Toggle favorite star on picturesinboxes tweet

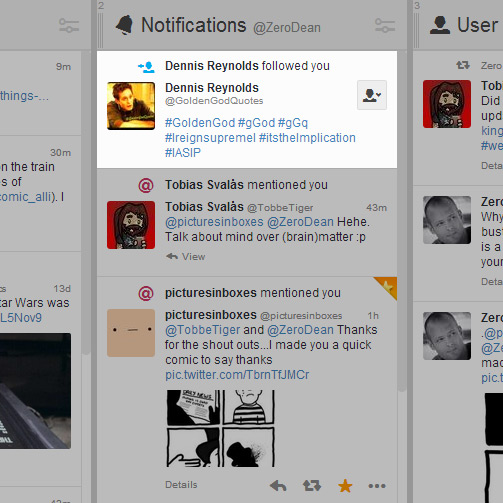tap(345, 486)
